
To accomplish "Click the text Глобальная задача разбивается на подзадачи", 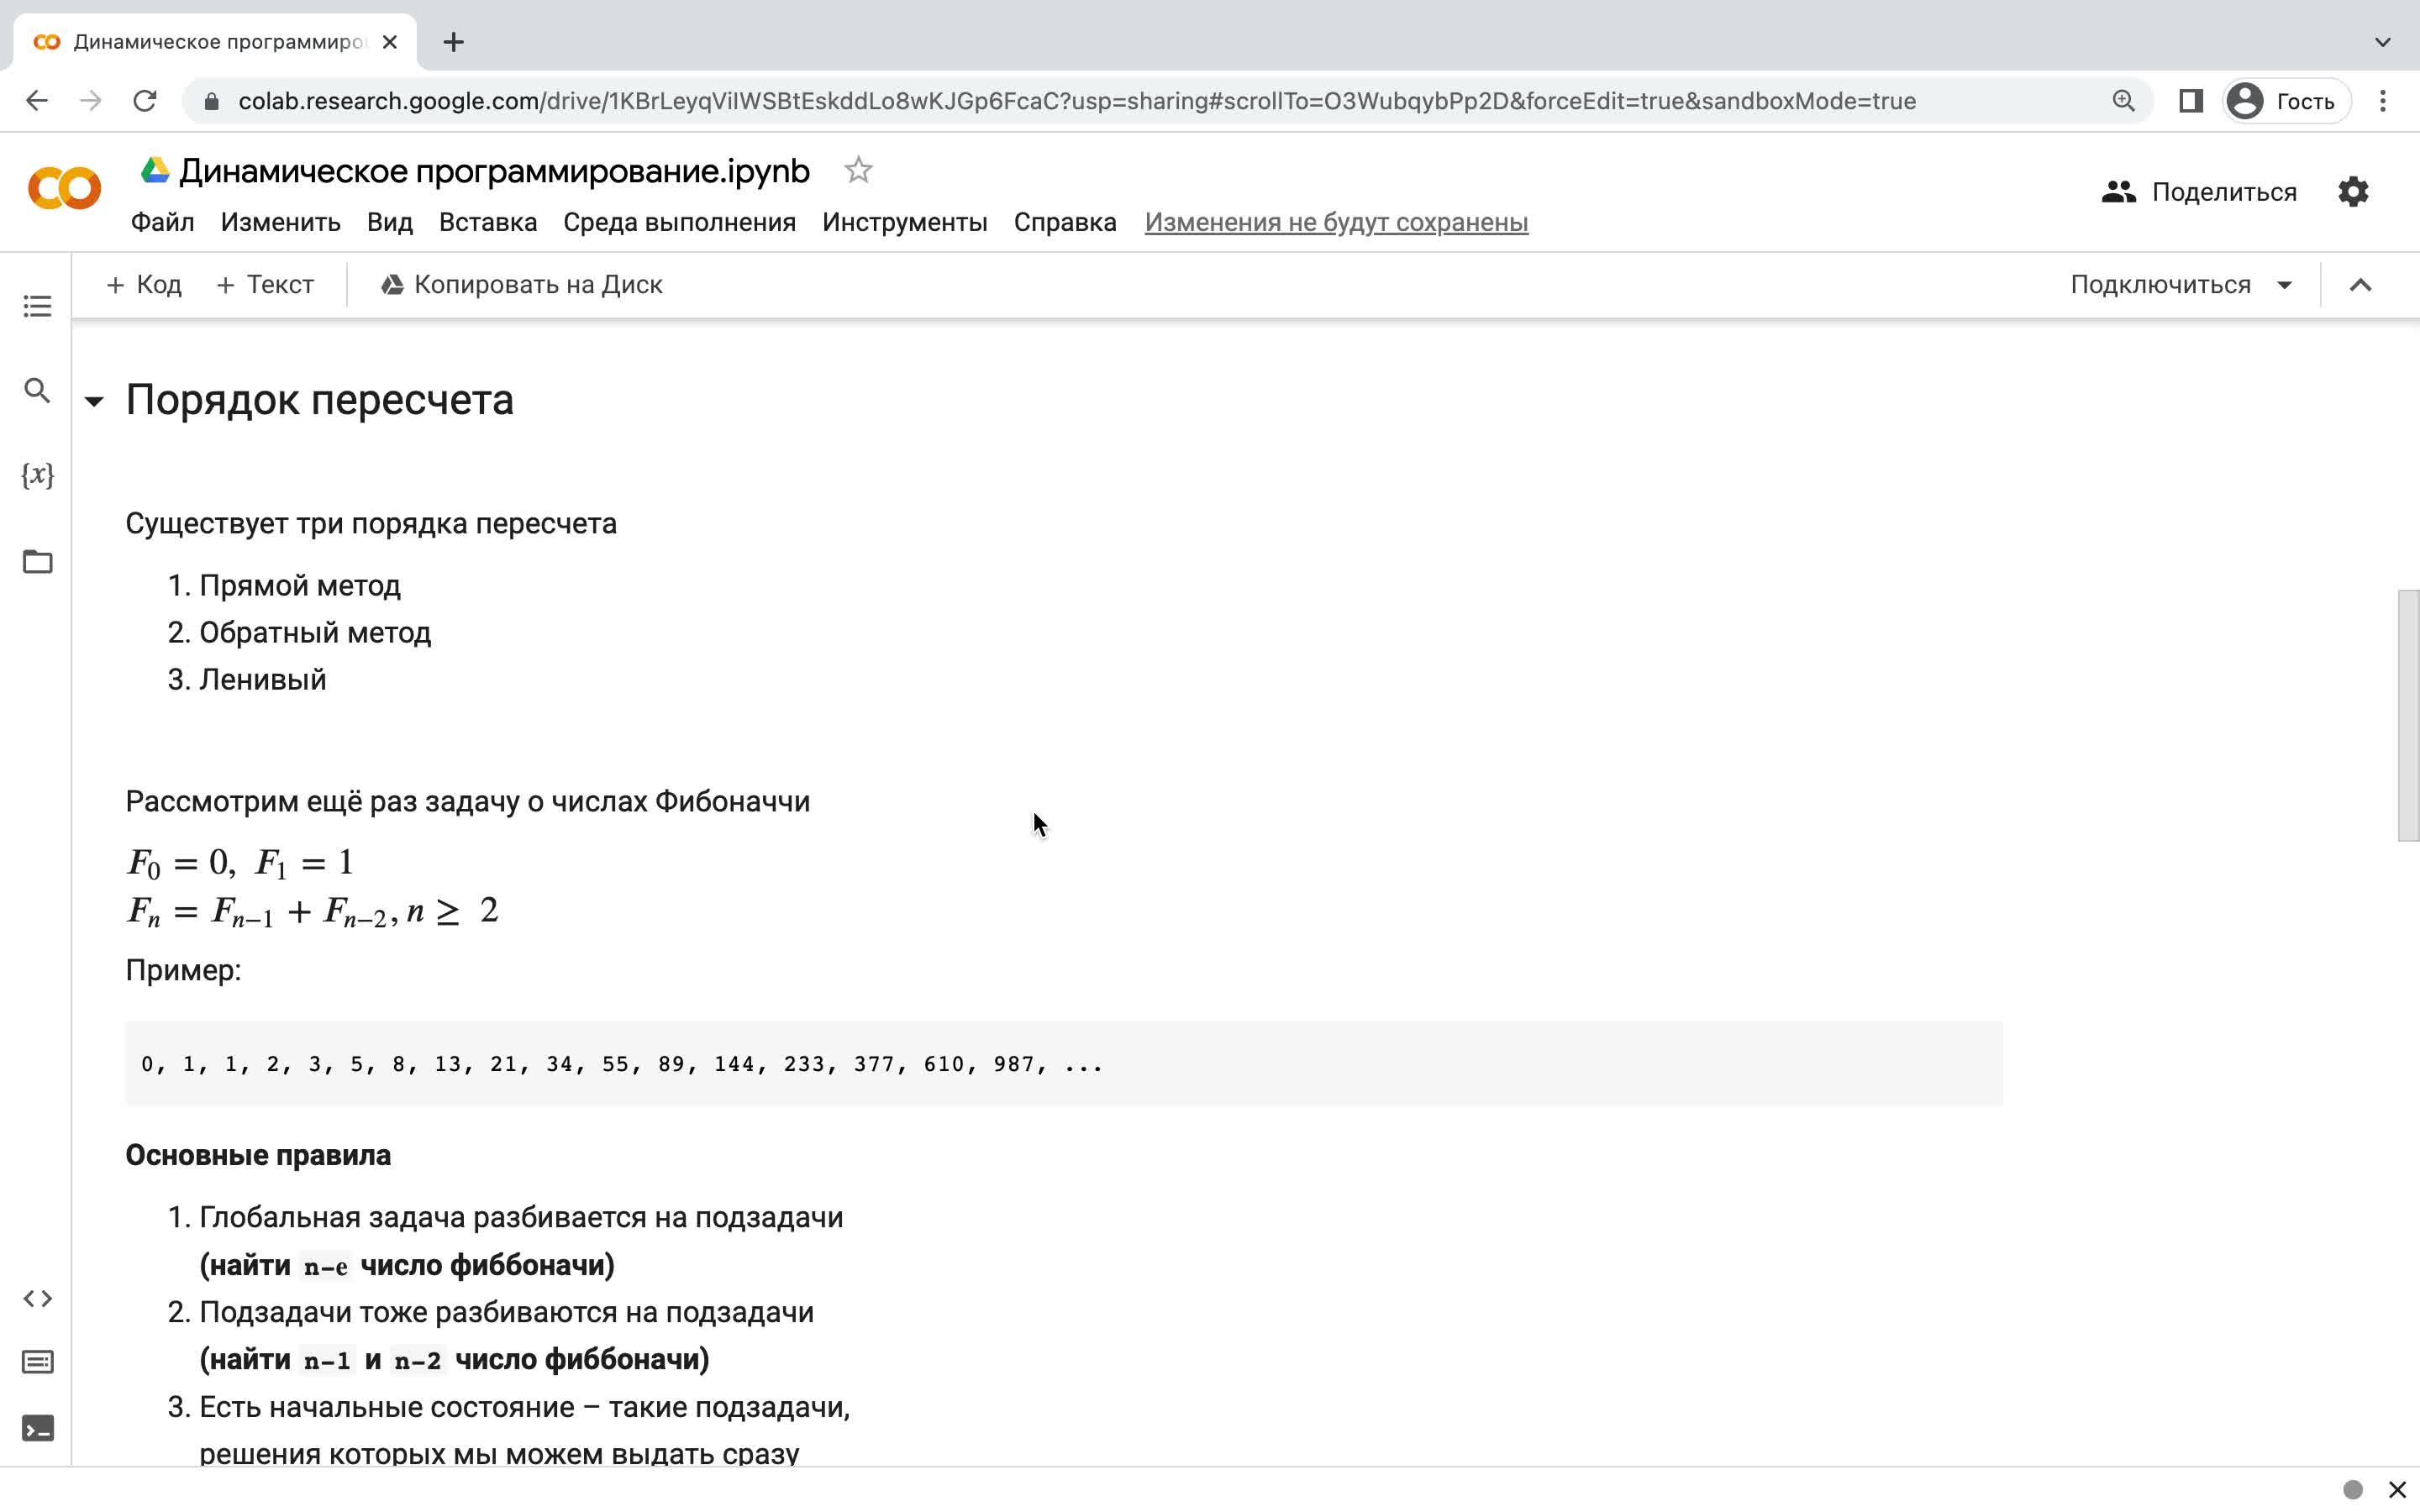I will pos(521,1218).
